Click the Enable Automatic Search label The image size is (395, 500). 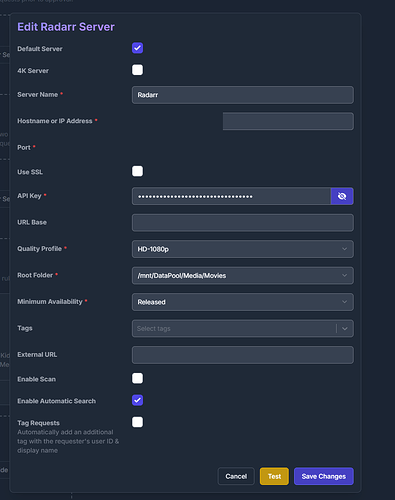(56, 401)
